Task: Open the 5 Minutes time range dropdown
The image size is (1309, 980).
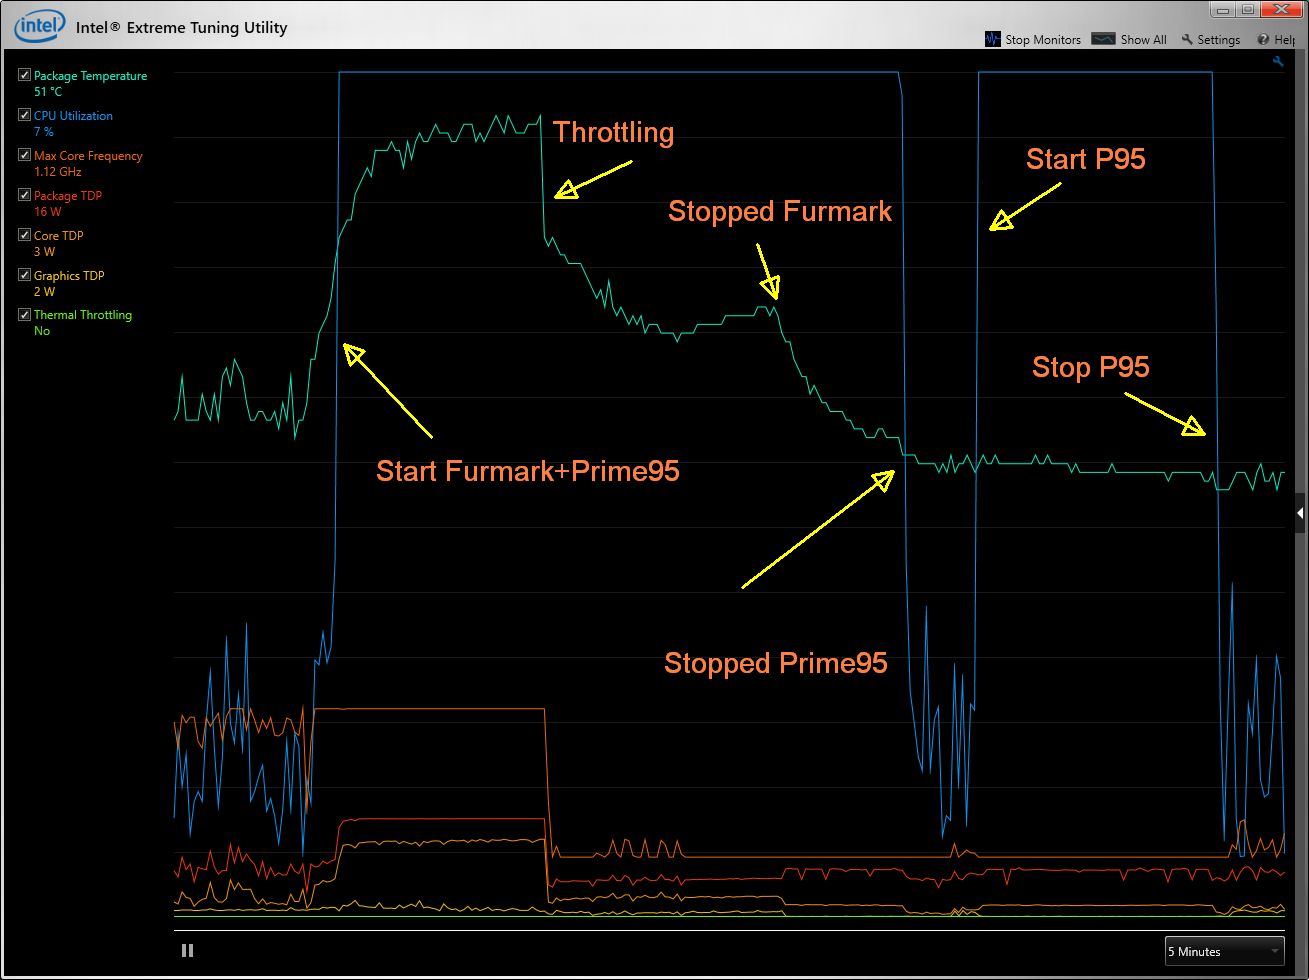Action: pos(1225,951)
